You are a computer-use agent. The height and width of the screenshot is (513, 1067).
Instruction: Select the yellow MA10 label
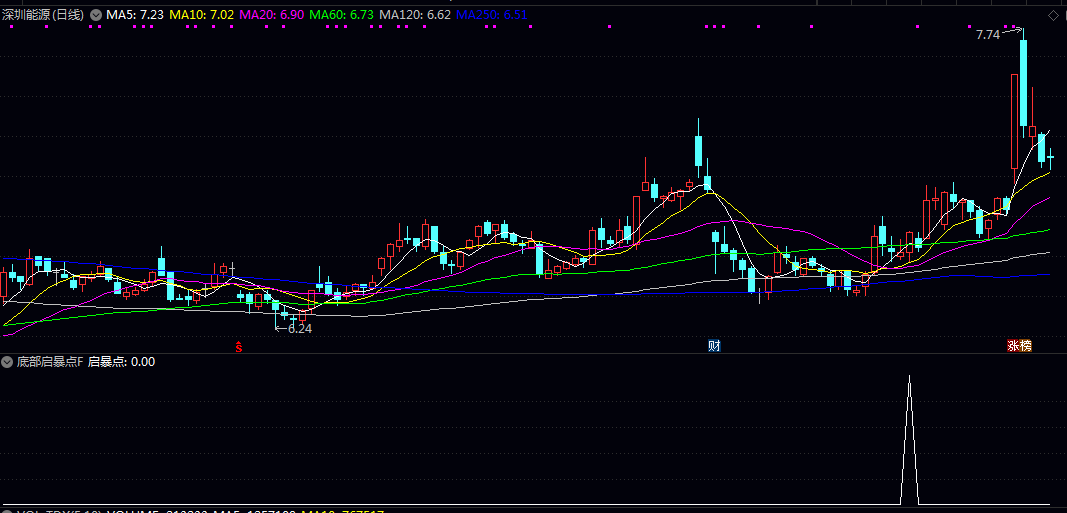pos(201,15)
